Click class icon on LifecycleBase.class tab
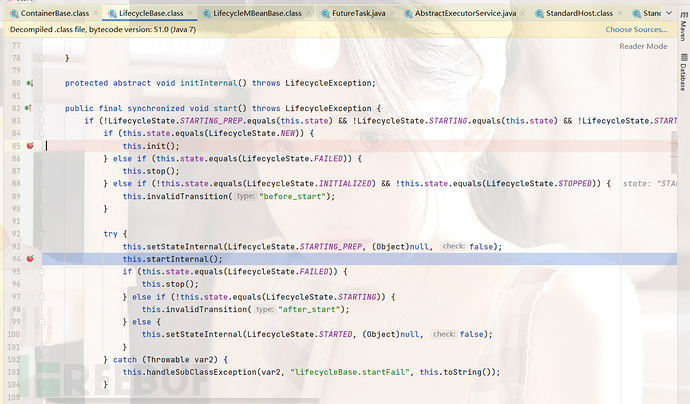 [113, 14]
